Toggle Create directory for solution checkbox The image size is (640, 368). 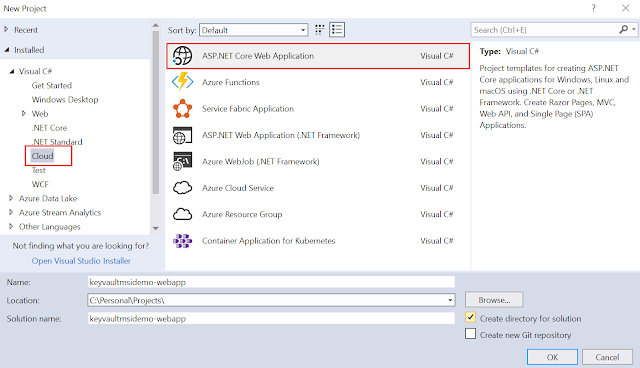[x=470, y=317]
